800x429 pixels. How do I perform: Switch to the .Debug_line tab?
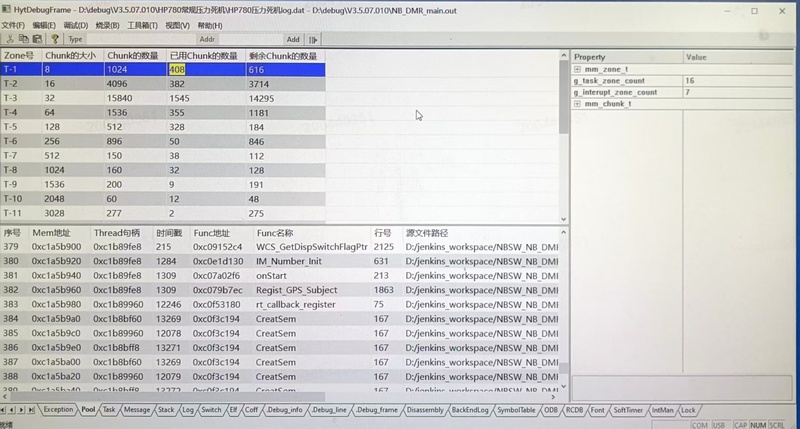329,410
